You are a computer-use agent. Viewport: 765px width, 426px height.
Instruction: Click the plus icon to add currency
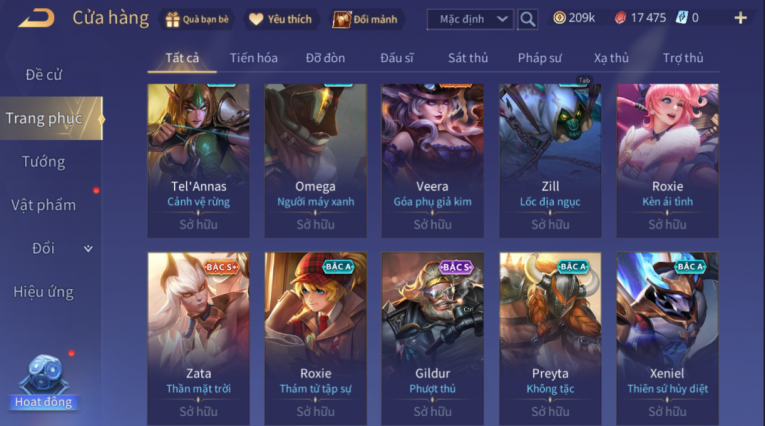[x=740, y=19]
